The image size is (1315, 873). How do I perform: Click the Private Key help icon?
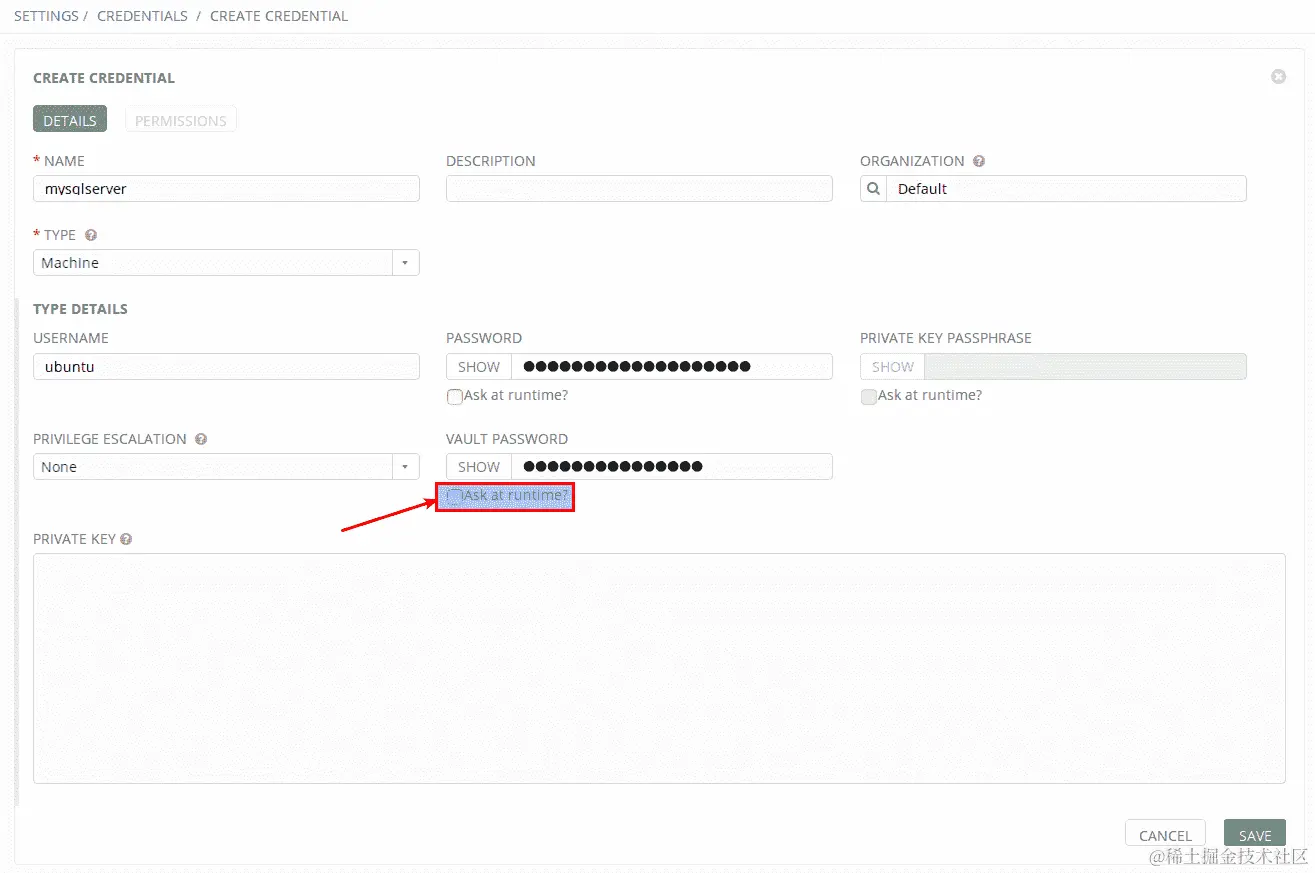[x=126, y=539]
